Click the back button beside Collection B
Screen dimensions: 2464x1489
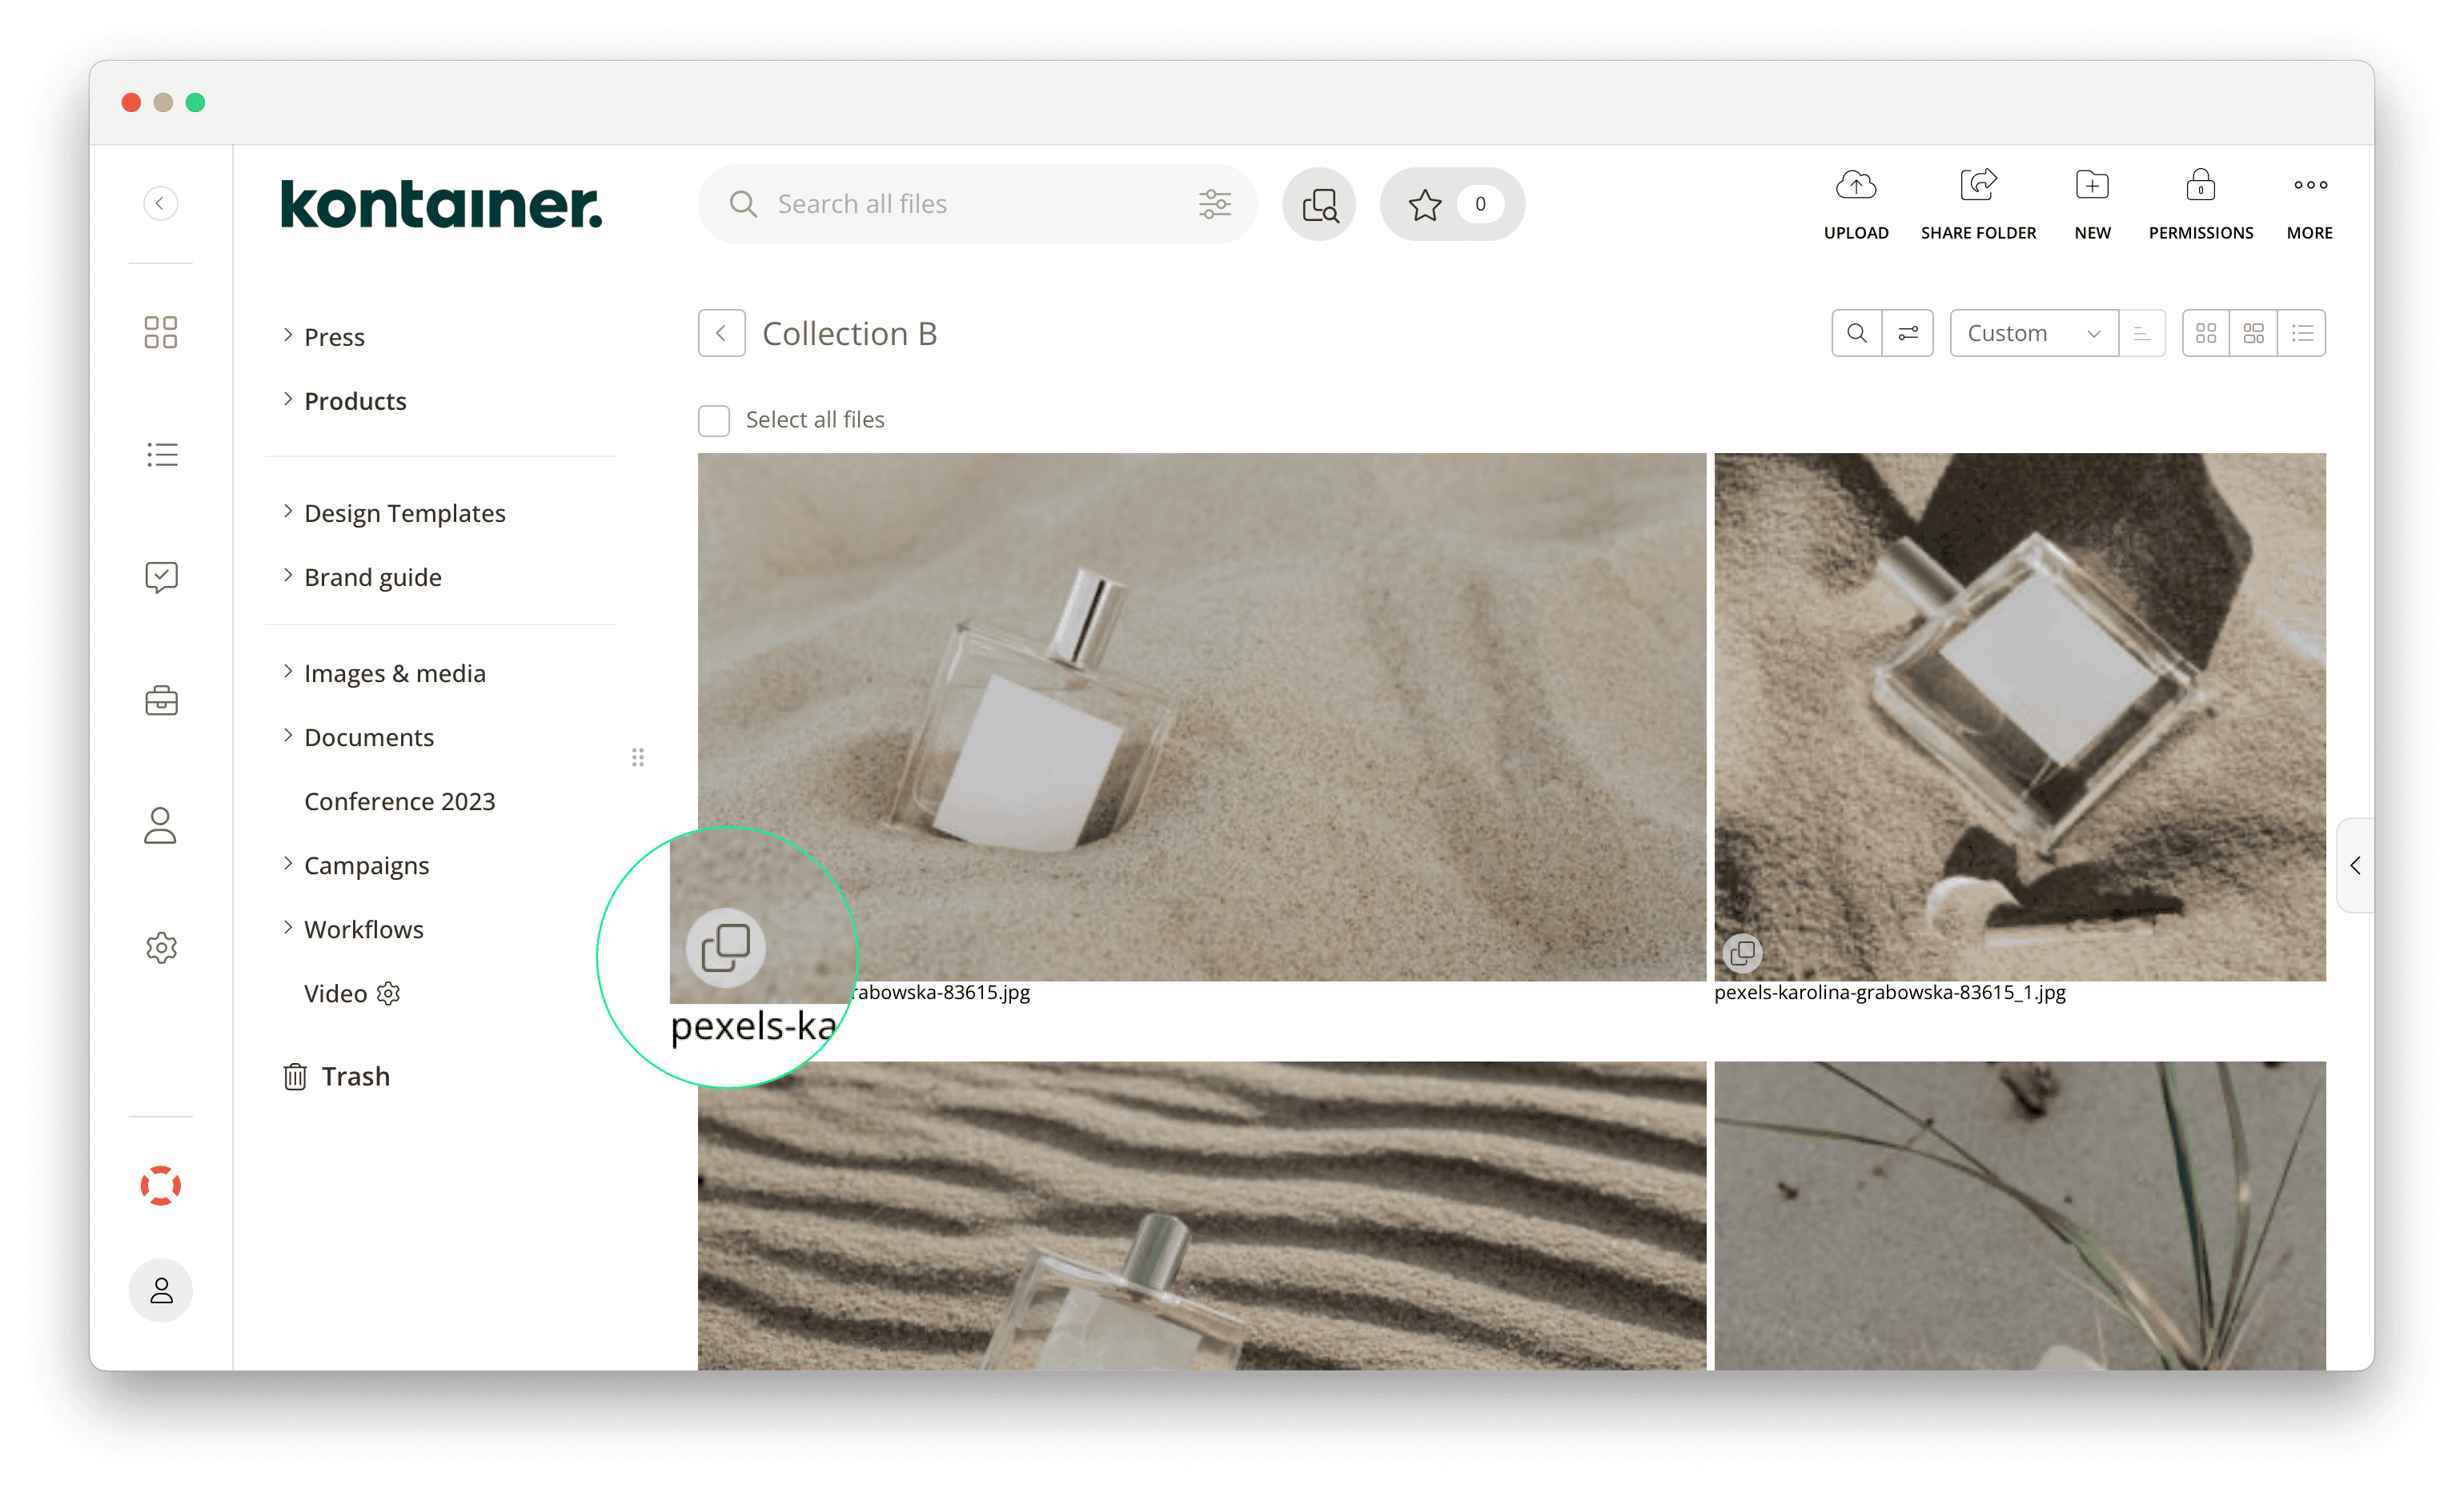coord(721,333)
